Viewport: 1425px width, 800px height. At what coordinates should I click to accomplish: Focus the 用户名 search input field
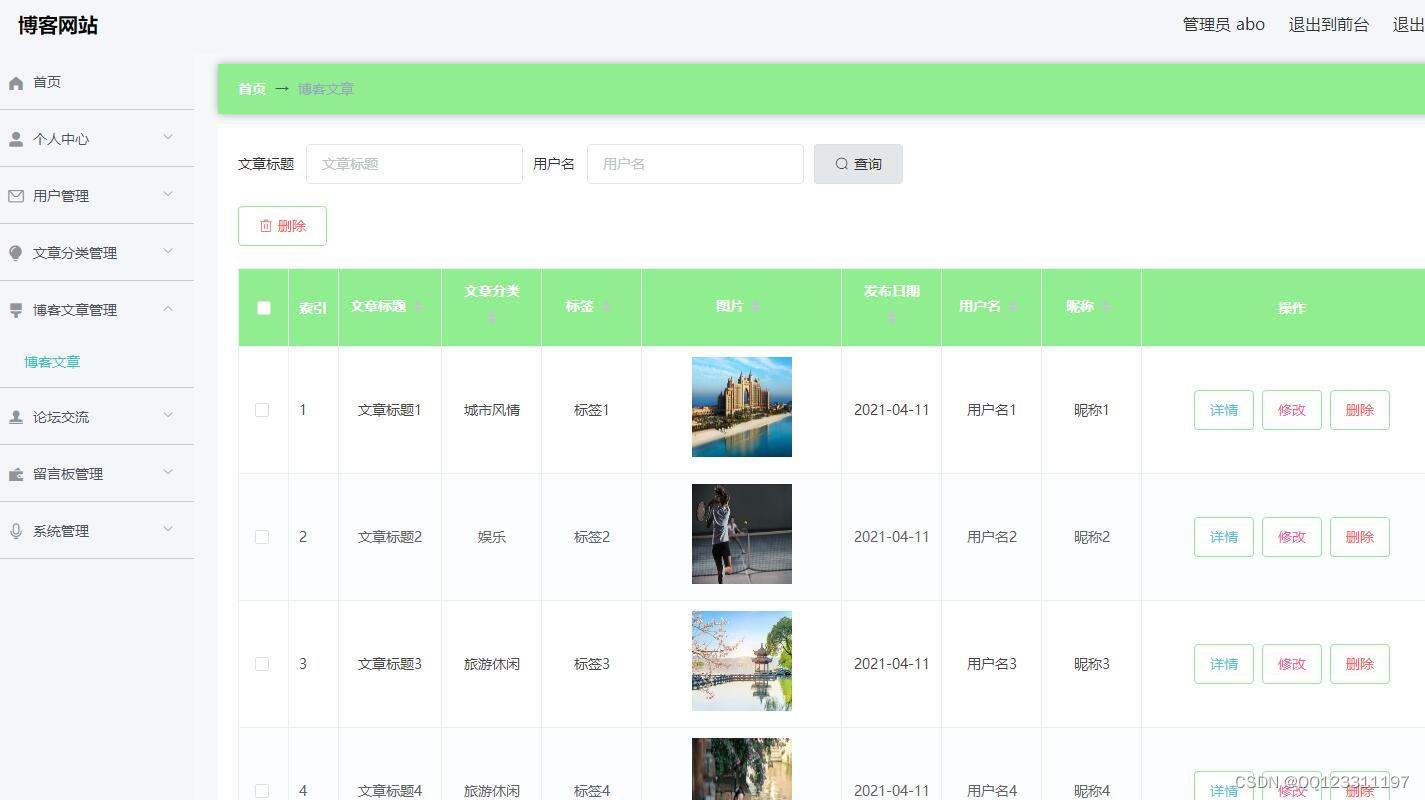[x=695, y=164]
